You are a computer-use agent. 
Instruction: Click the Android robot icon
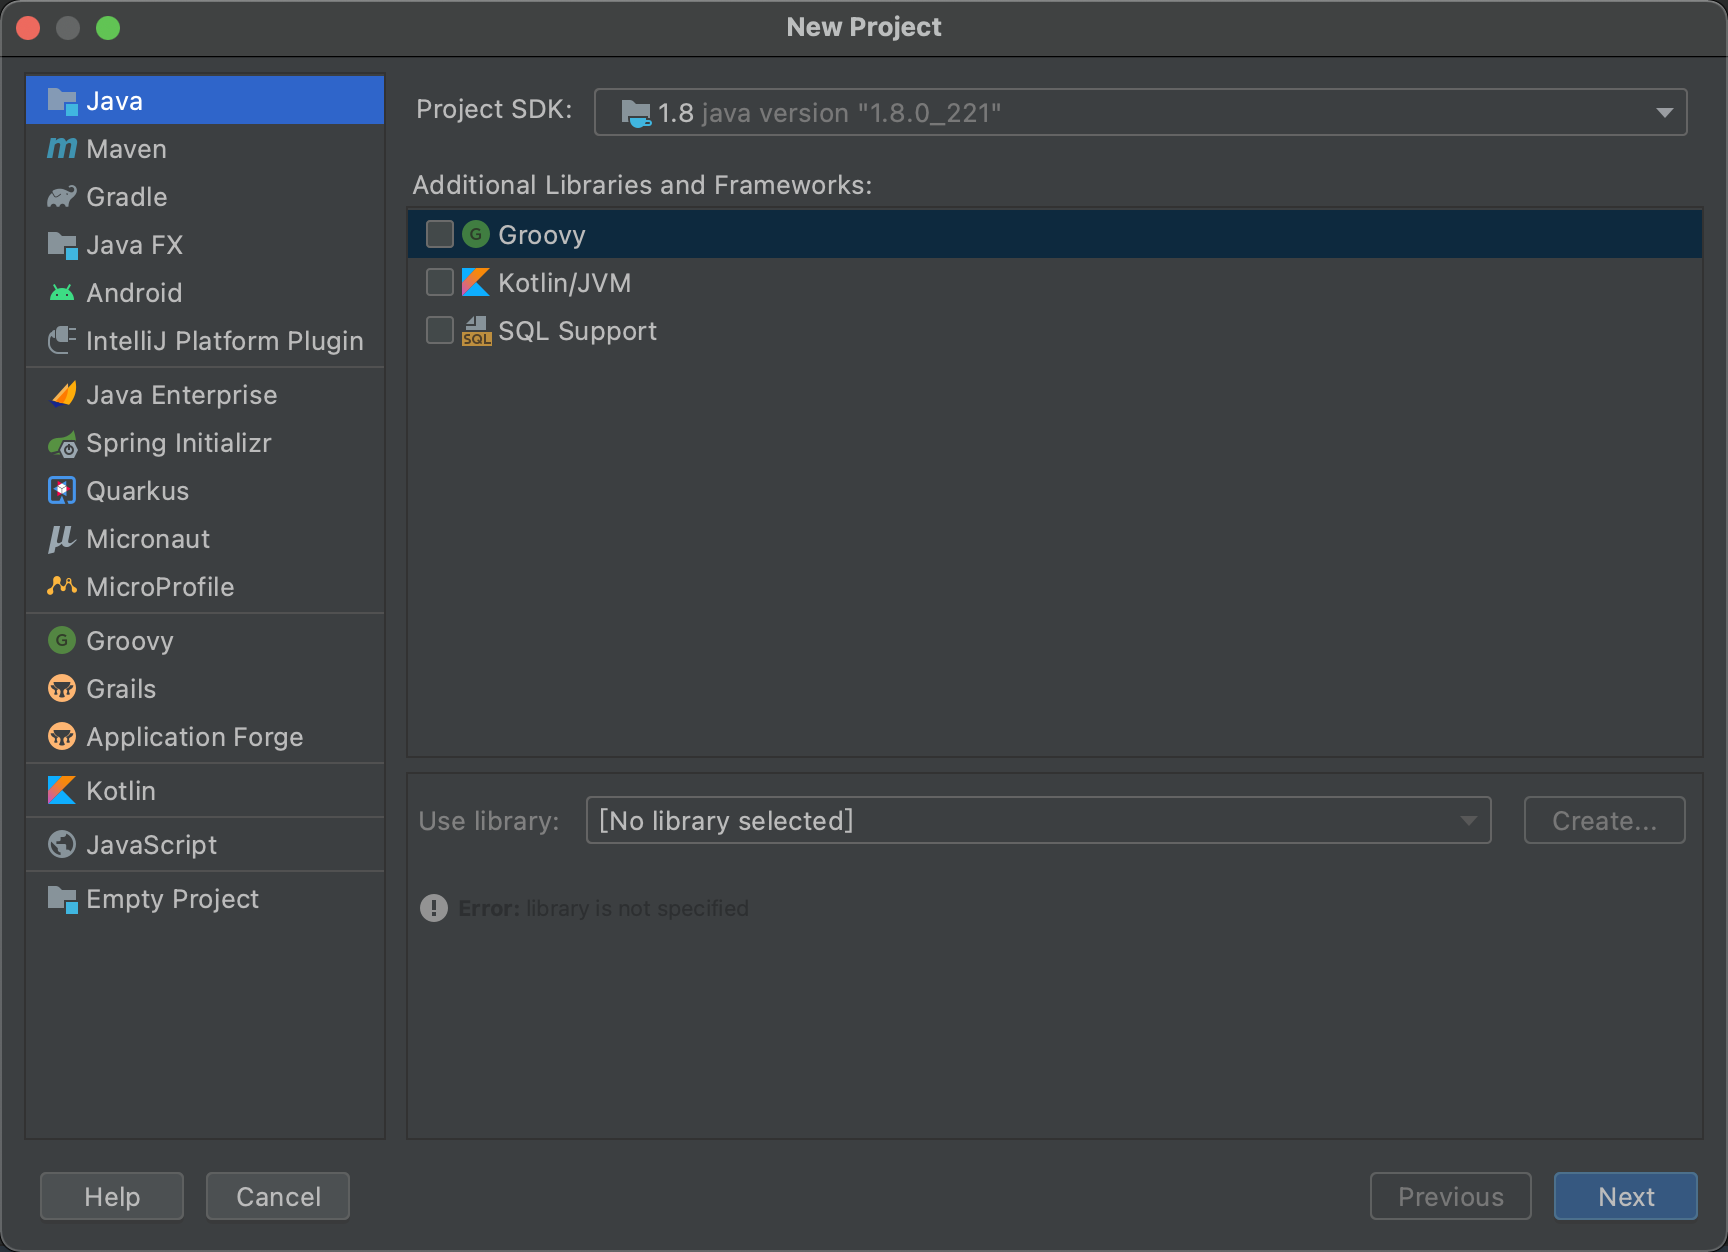(61, 293)
